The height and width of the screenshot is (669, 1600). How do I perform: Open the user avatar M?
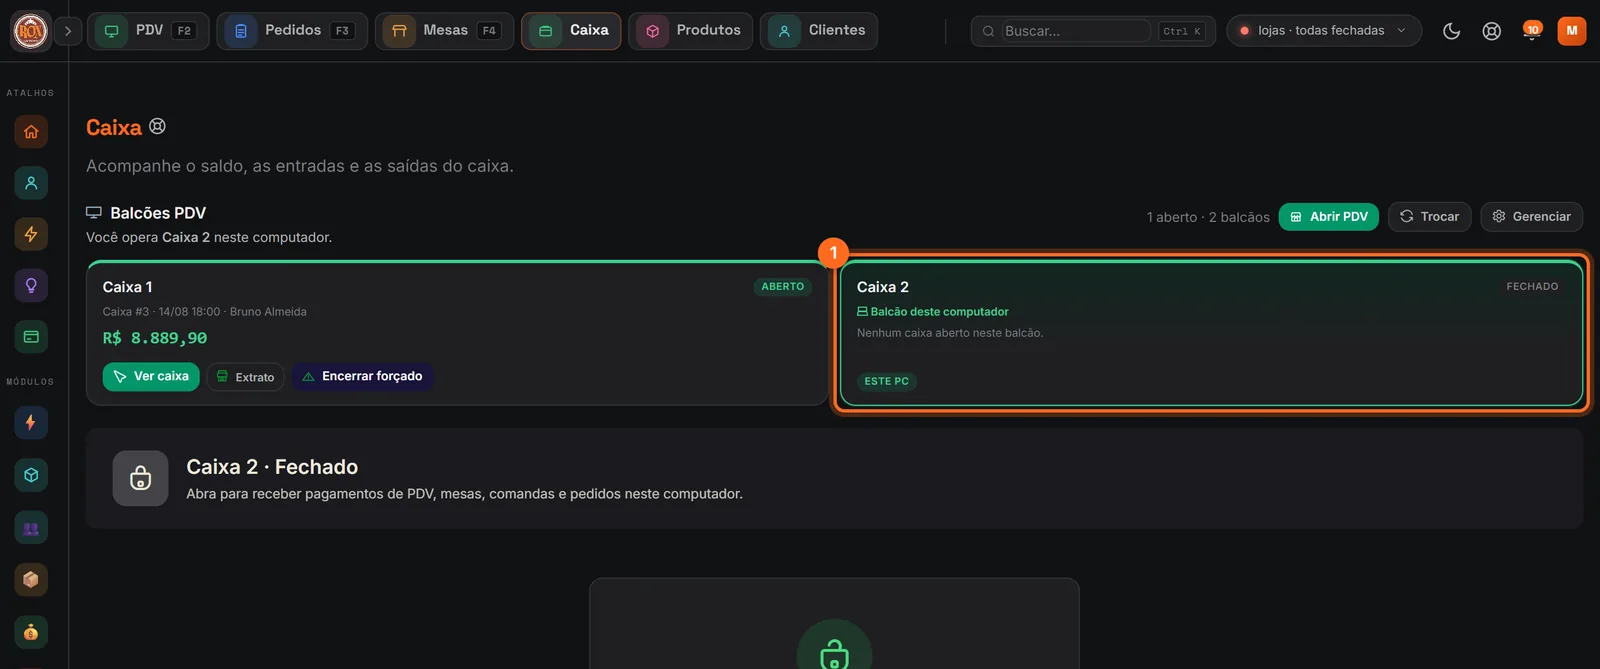point(1572,31)
